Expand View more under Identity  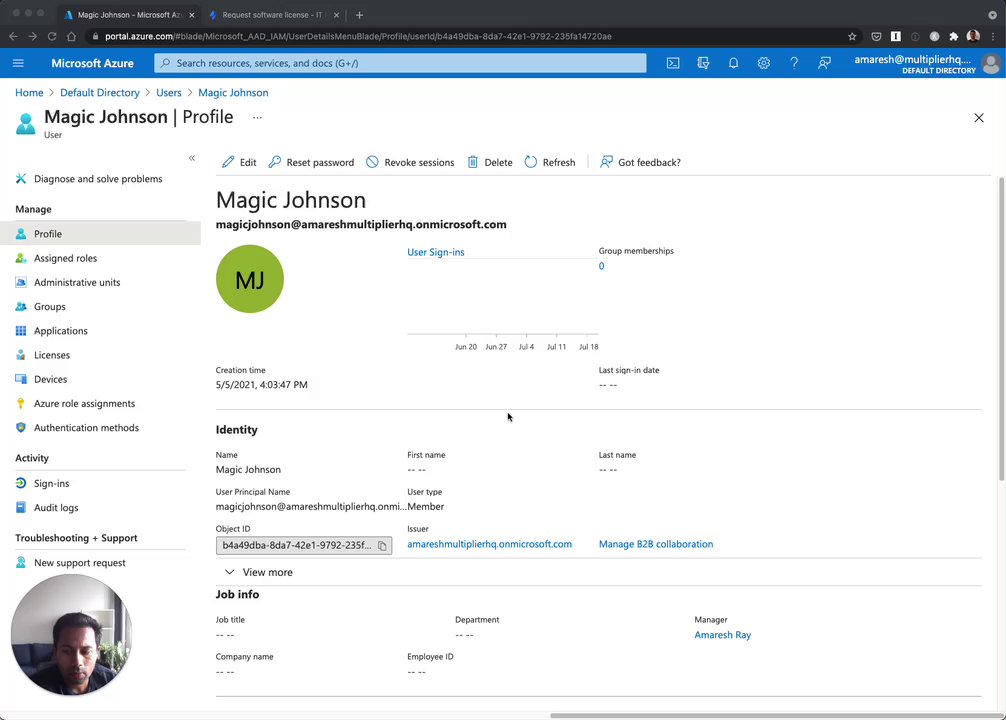(259, 572)
